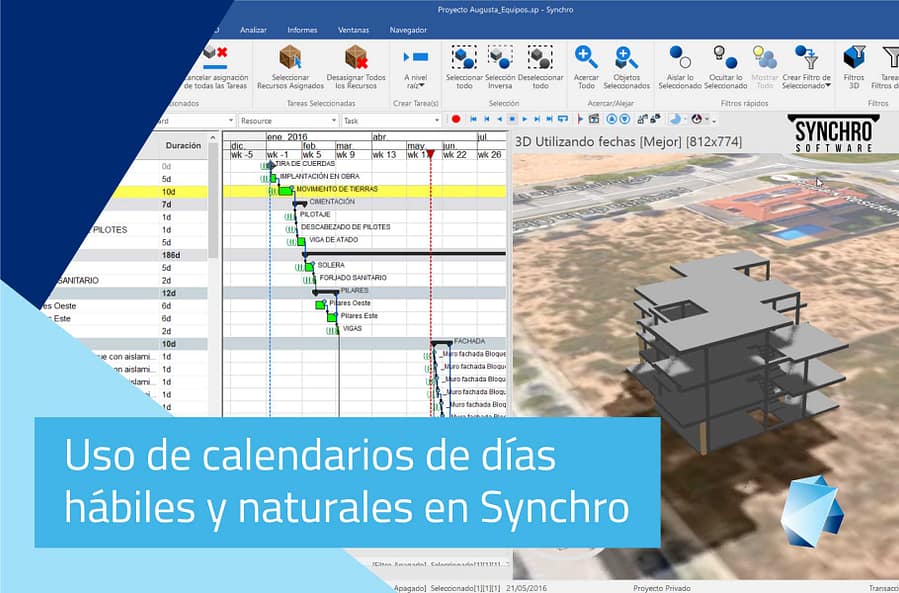Image resolution: width=899 pixels, height=593 pixels.
Task: Stop the simulation playback
Action: 512,119
